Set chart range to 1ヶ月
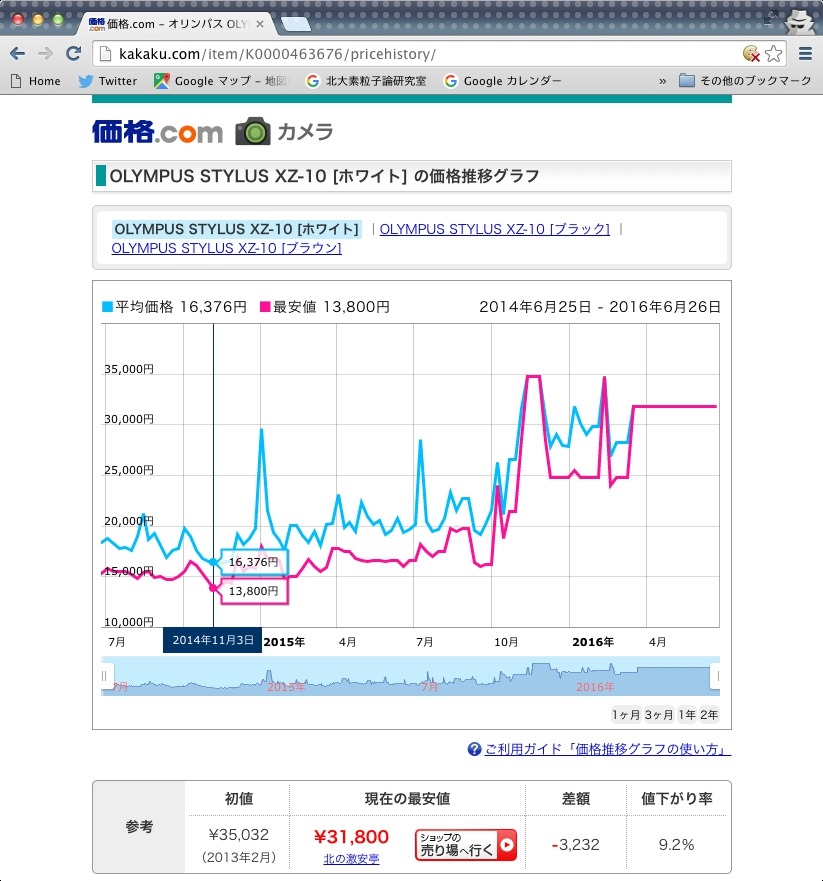This screenshot has width=823, height=881. [626, 715]
